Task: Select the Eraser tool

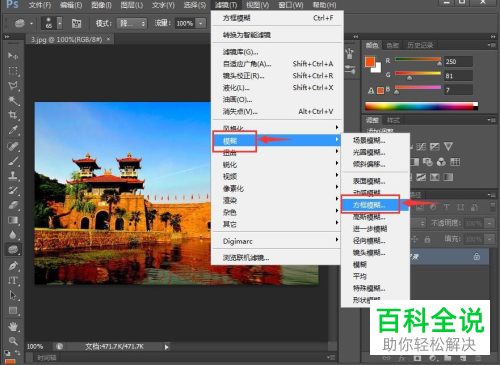Action: click(13, 205)
